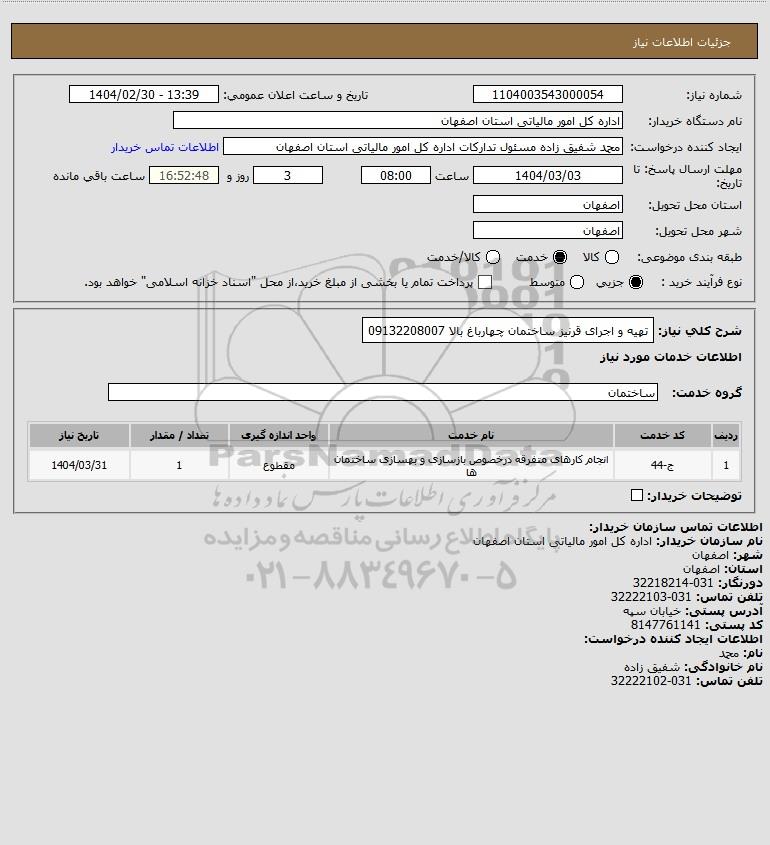The height and width of the screenshot is (845, 770).
Task: Click the service group field ساختمان
Action: coord(383,392)
